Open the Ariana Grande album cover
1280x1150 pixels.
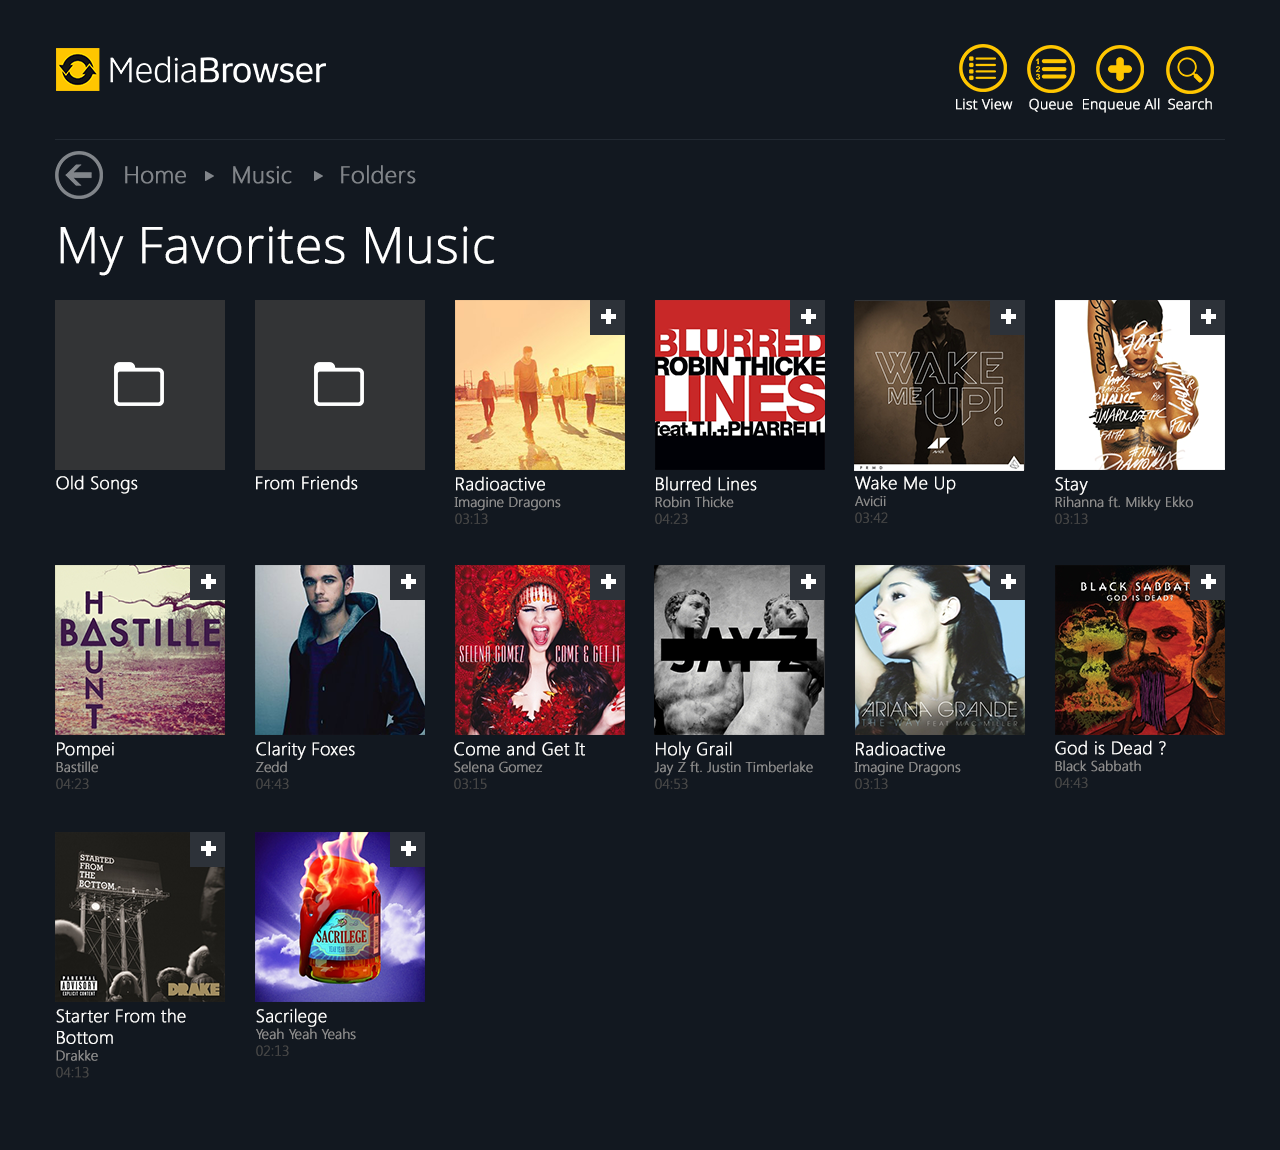940,650
